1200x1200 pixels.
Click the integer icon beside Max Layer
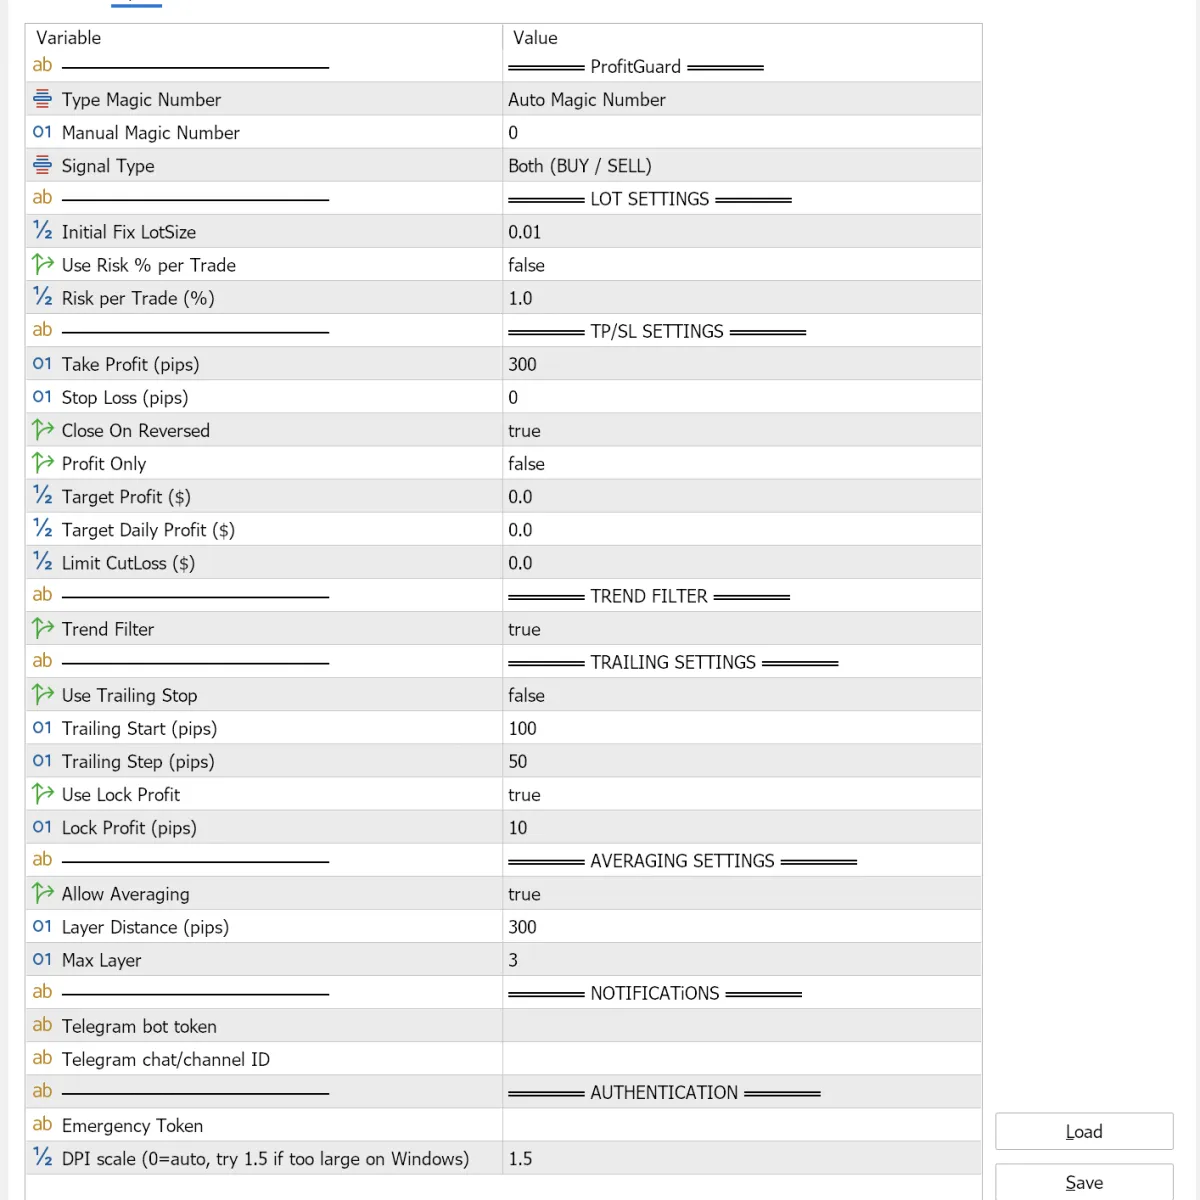coord(42,959)
